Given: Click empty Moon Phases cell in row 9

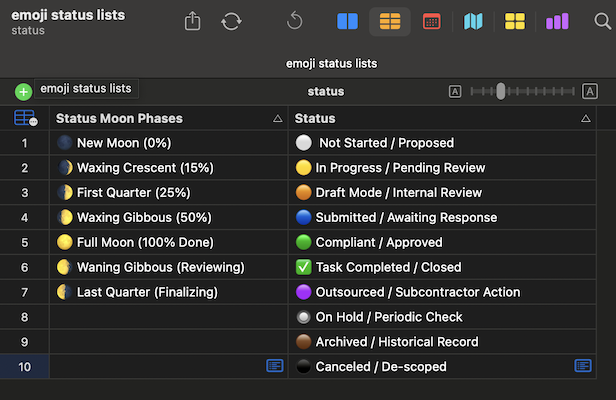Looking at the screenshot, I should [x=169, y=342].
